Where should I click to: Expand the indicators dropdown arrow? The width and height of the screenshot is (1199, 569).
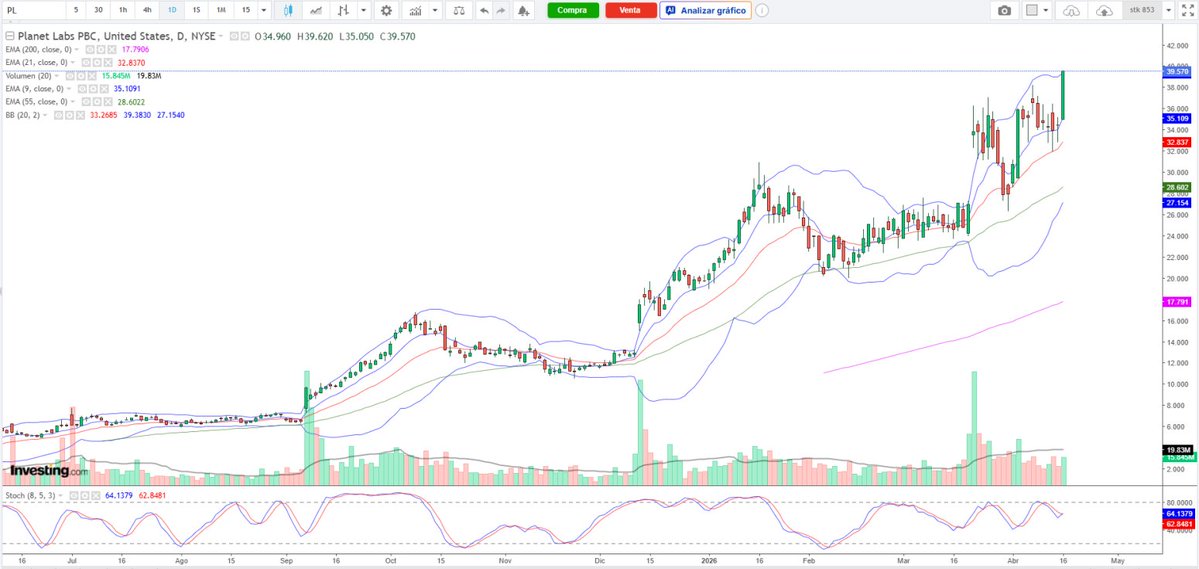coord(435,11)
